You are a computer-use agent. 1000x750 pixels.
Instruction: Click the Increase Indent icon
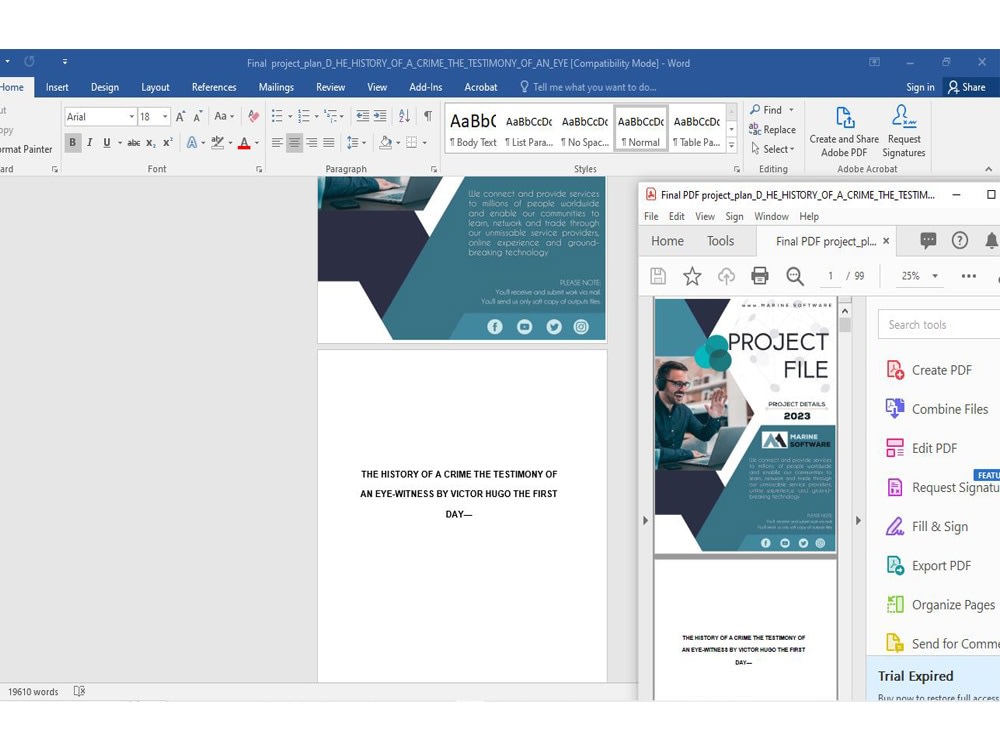[x=379, y=116]
